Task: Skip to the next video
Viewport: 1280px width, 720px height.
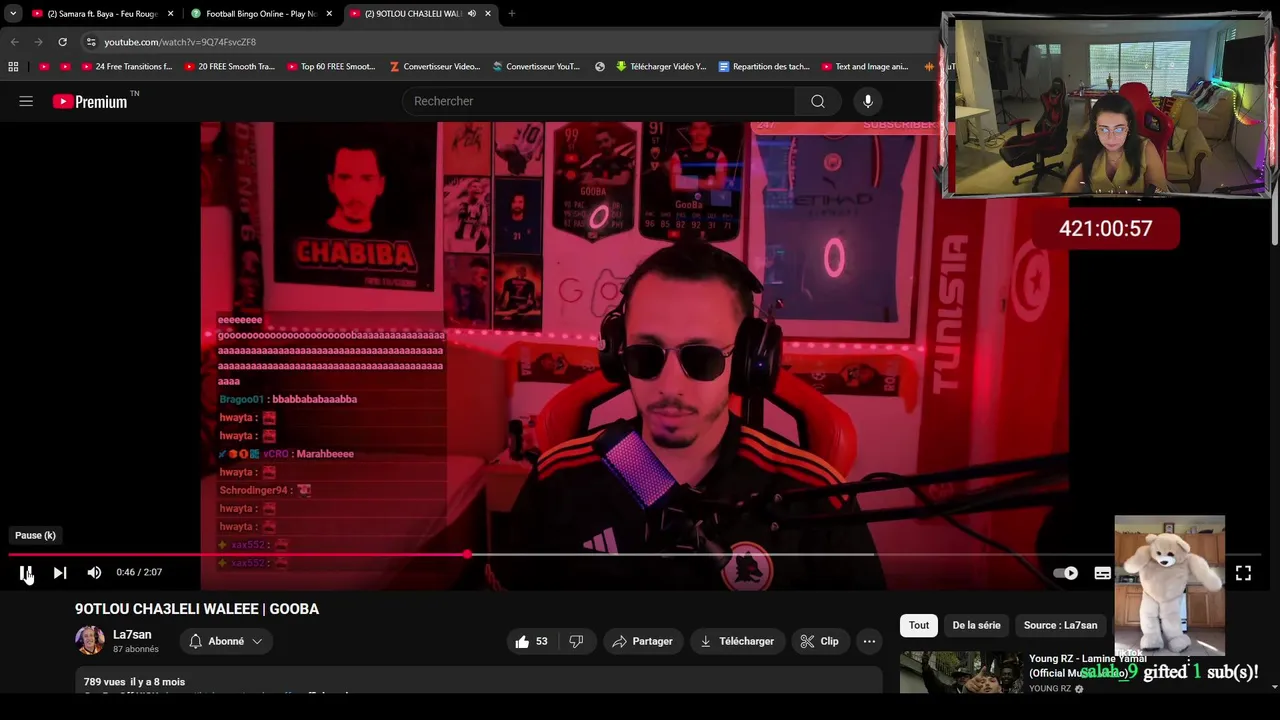Action: click(x=60, y=573)
